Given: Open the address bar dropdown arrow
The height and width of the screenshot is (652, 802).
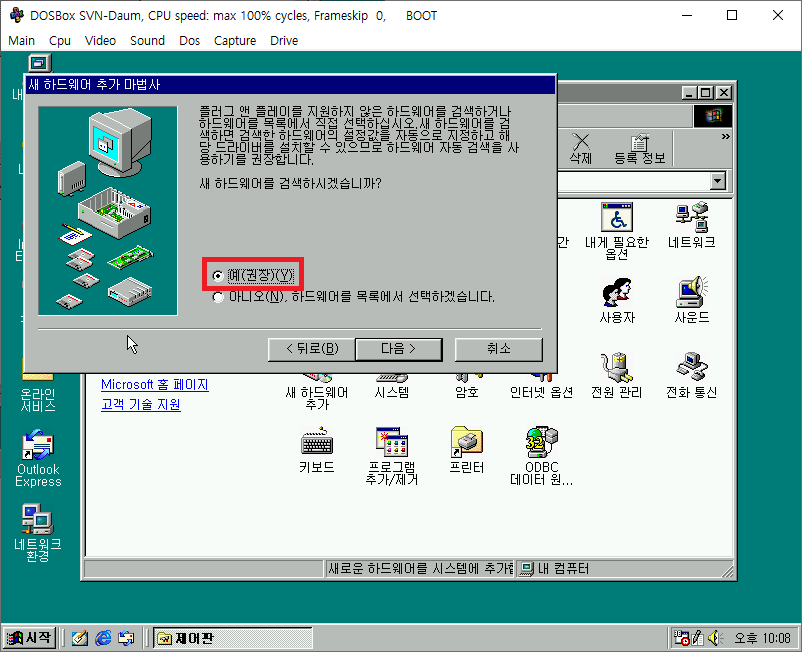Looking at the screenshot, I should (718, 181).
